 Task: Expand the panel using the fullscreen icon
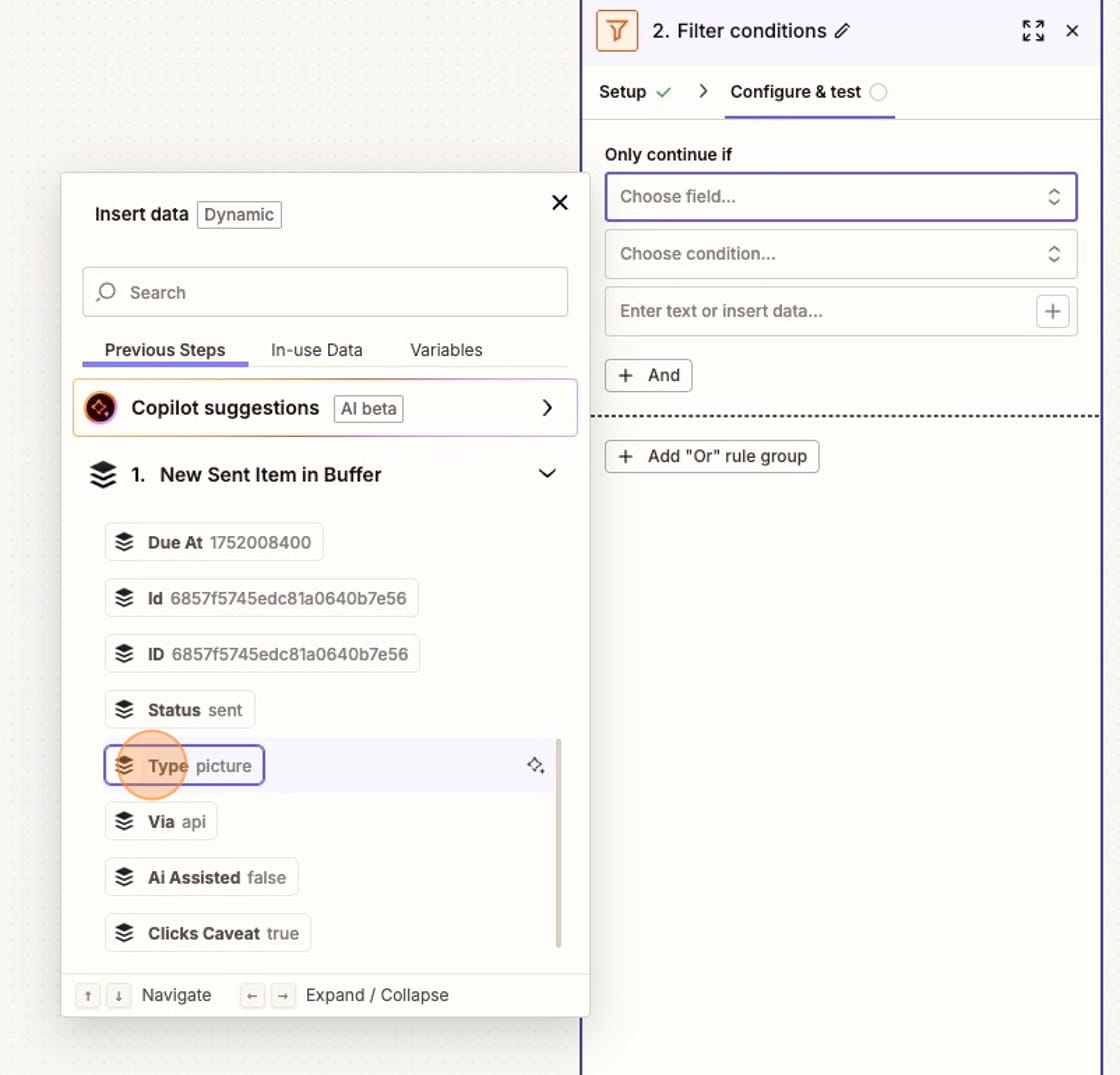(x=1033, y=31)
